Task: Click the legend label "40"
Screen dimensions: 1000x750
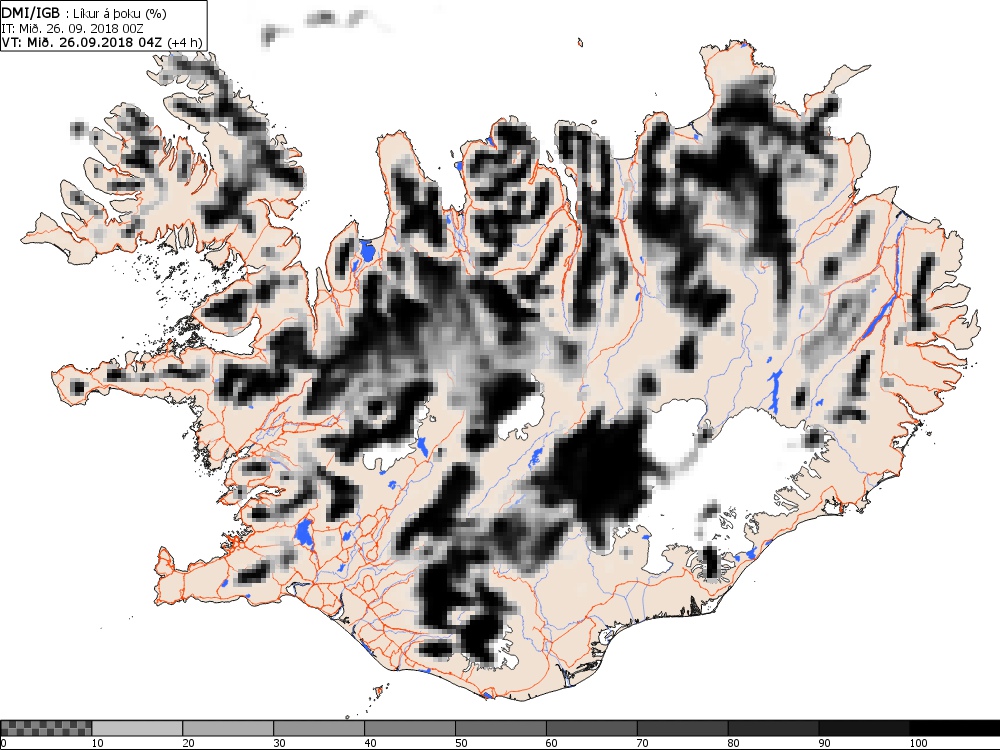Action: pyautogui.click(x=370, y=743)
